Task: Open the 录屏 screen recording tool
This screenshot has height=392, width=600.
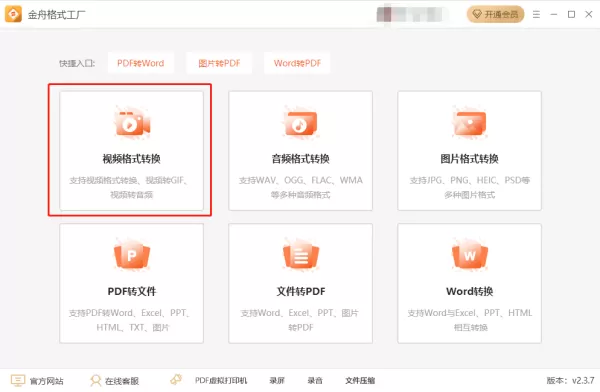Action: 277,381
